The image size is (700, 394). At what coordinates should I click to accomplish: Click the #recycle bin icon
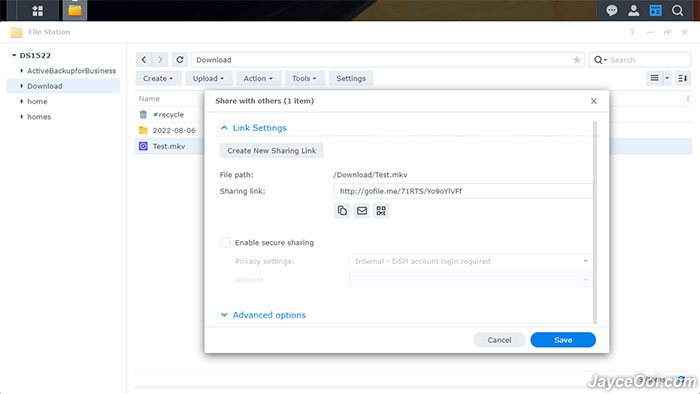point(143,114)
